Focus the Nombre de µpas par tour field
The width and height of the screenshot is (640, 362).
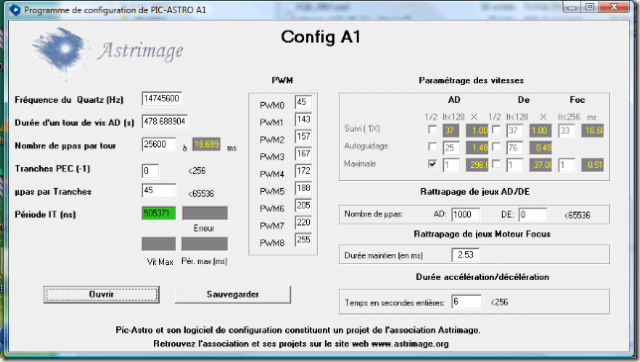pos(159,144)
